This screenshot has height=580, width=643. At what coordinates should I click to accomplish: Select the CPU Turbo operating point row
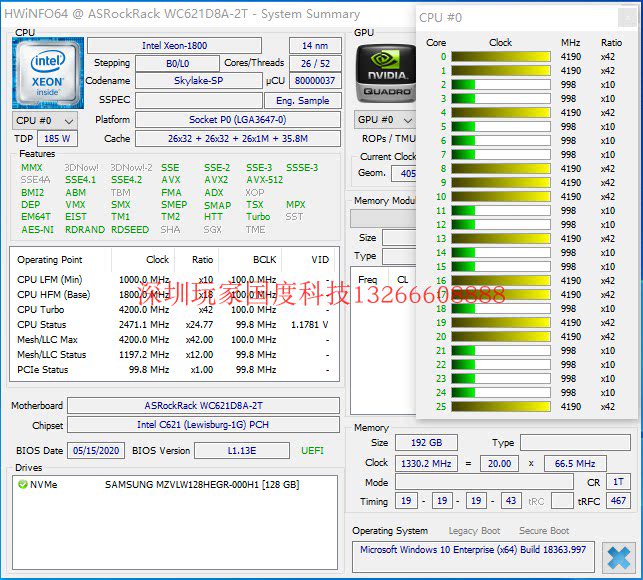coord(174,310)
